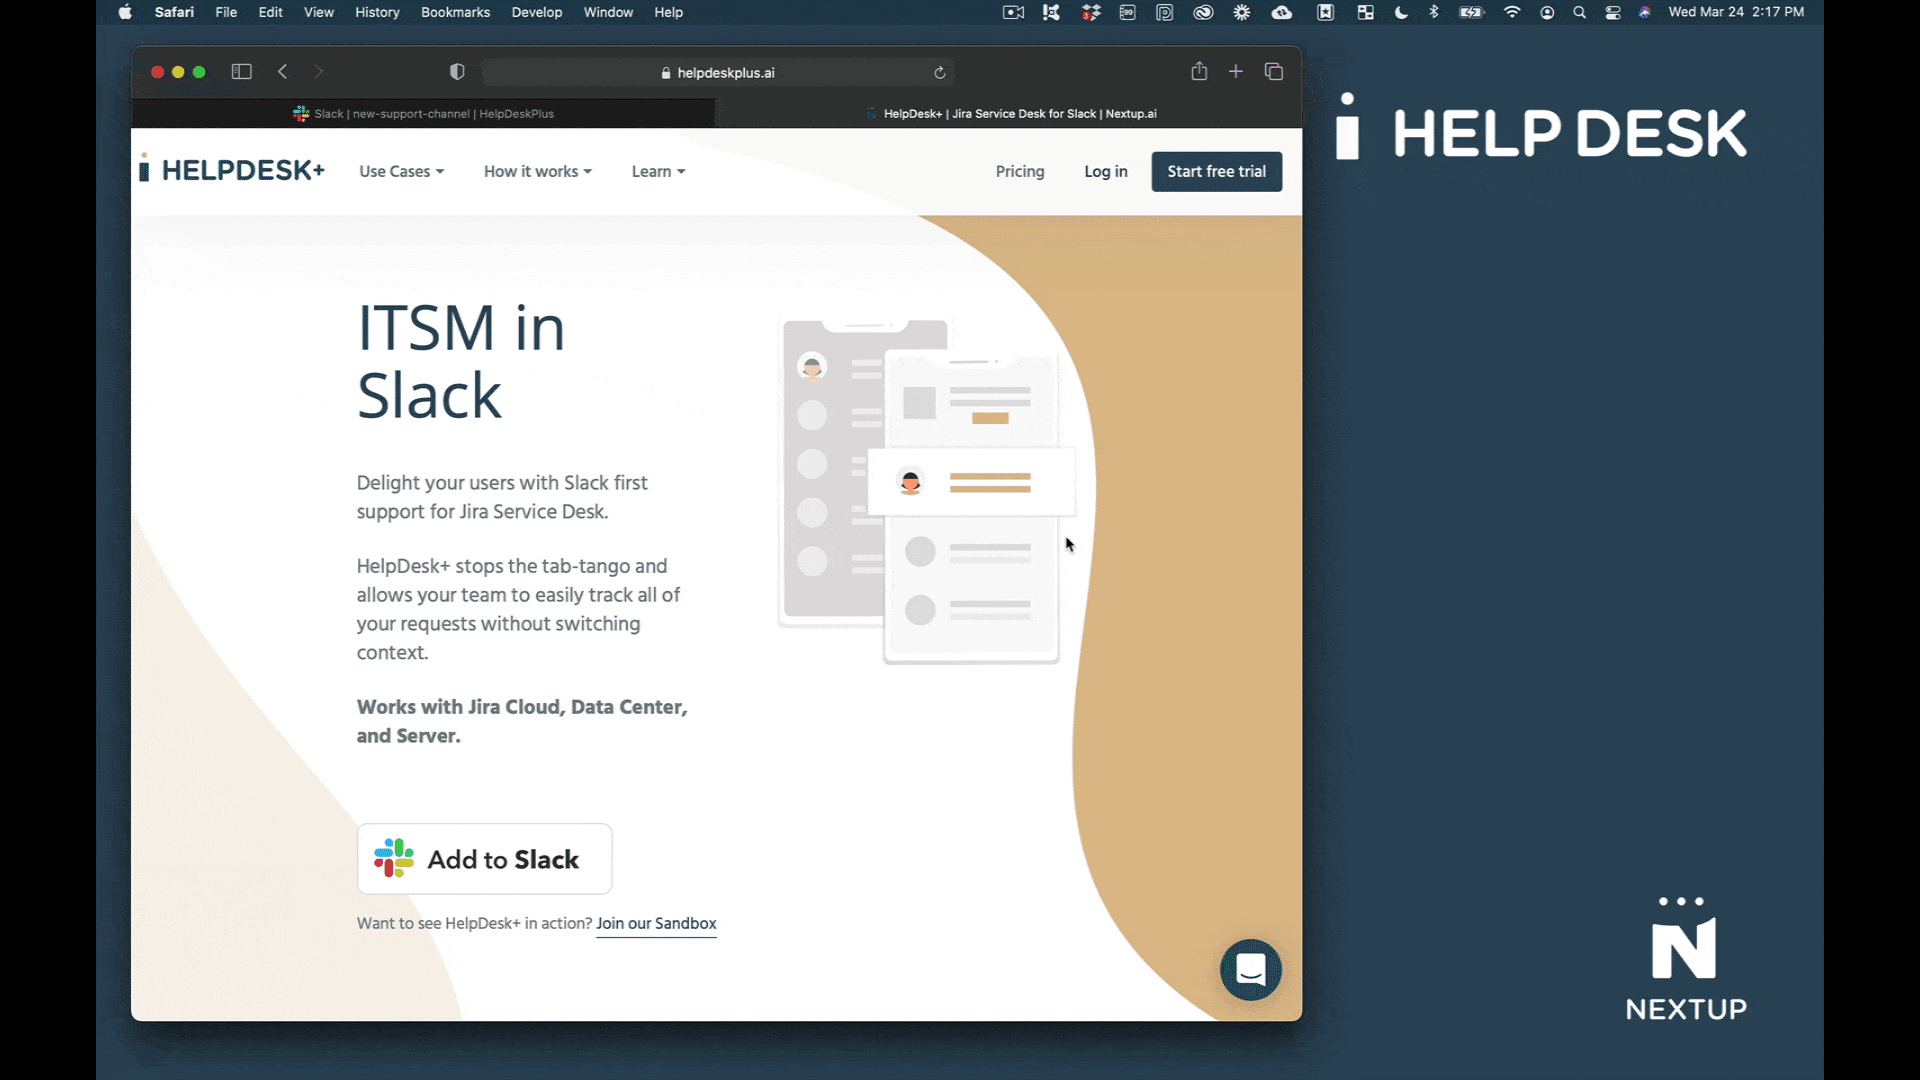
Task: Click the Add to Slack button
Action: point(485,859)
